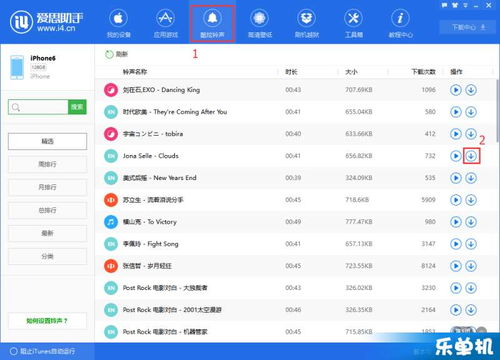Open the 下载中心 download center
The image size is (500, 360).
coord(468,27)
